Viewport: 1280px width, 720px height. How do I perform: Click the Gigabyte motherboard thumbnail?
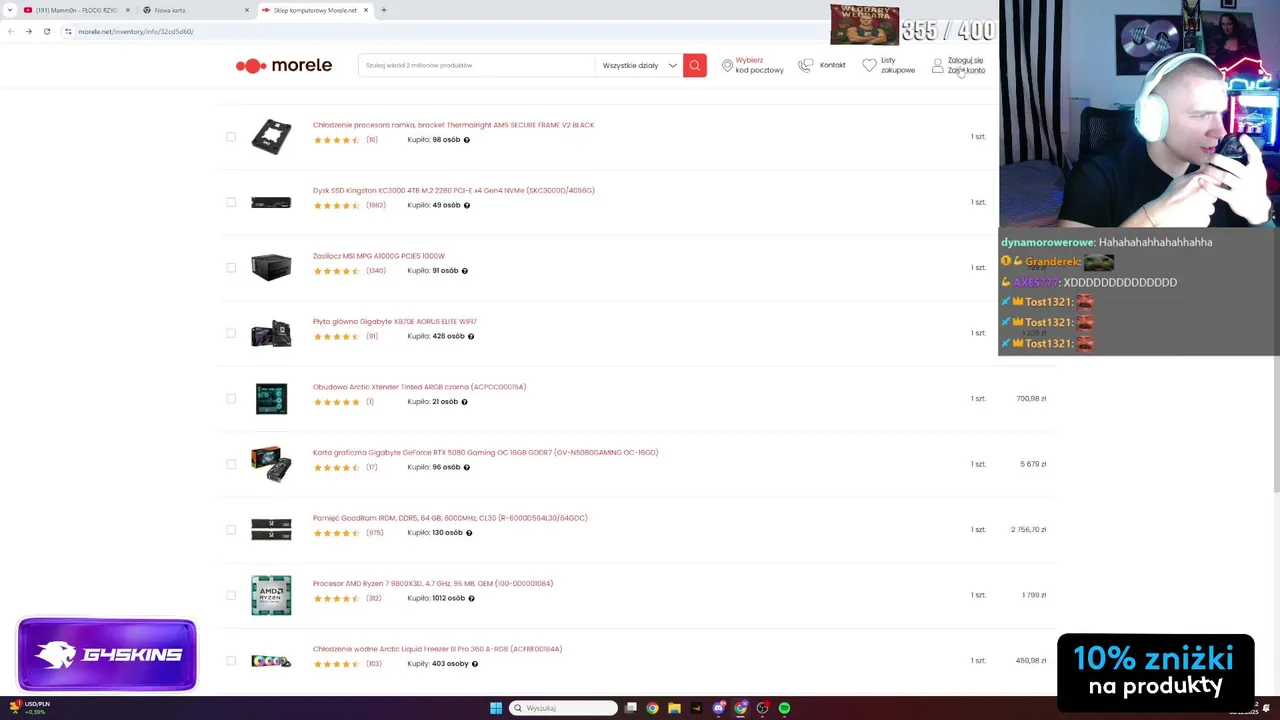[x=271, y=333]
